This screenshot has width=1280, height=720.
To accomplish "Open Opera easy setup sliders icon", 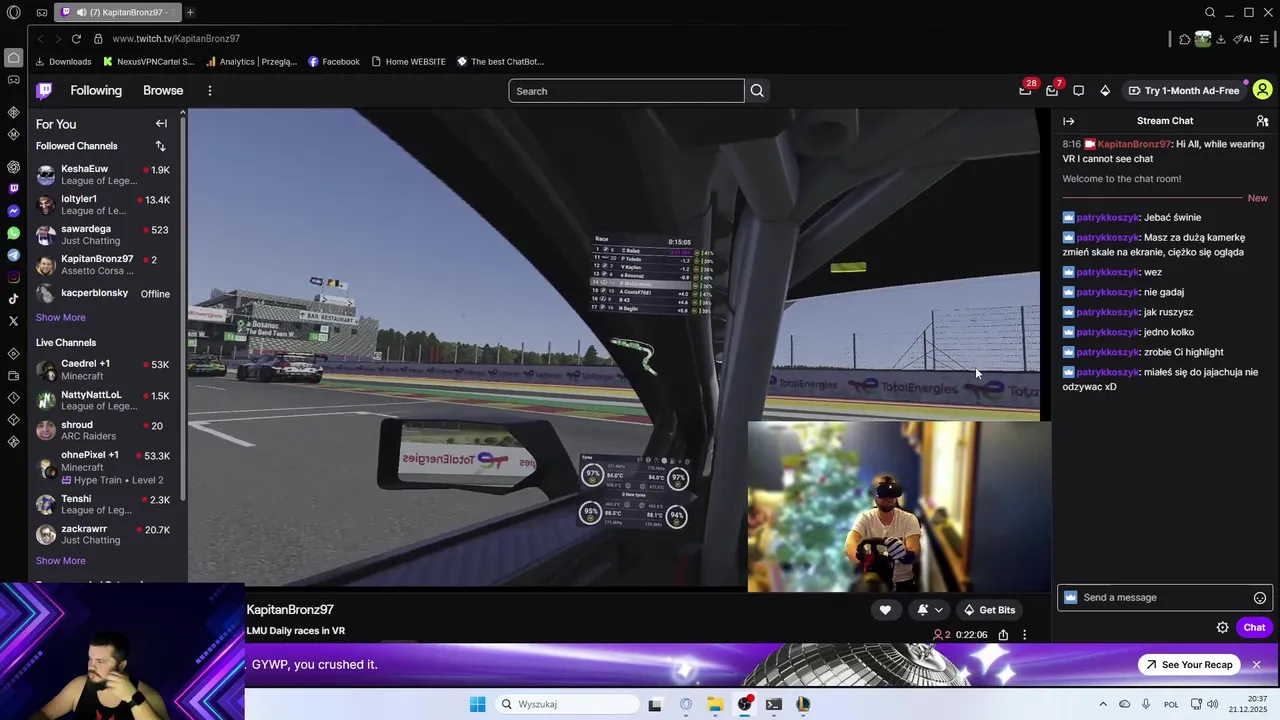I will (1265, 39).
